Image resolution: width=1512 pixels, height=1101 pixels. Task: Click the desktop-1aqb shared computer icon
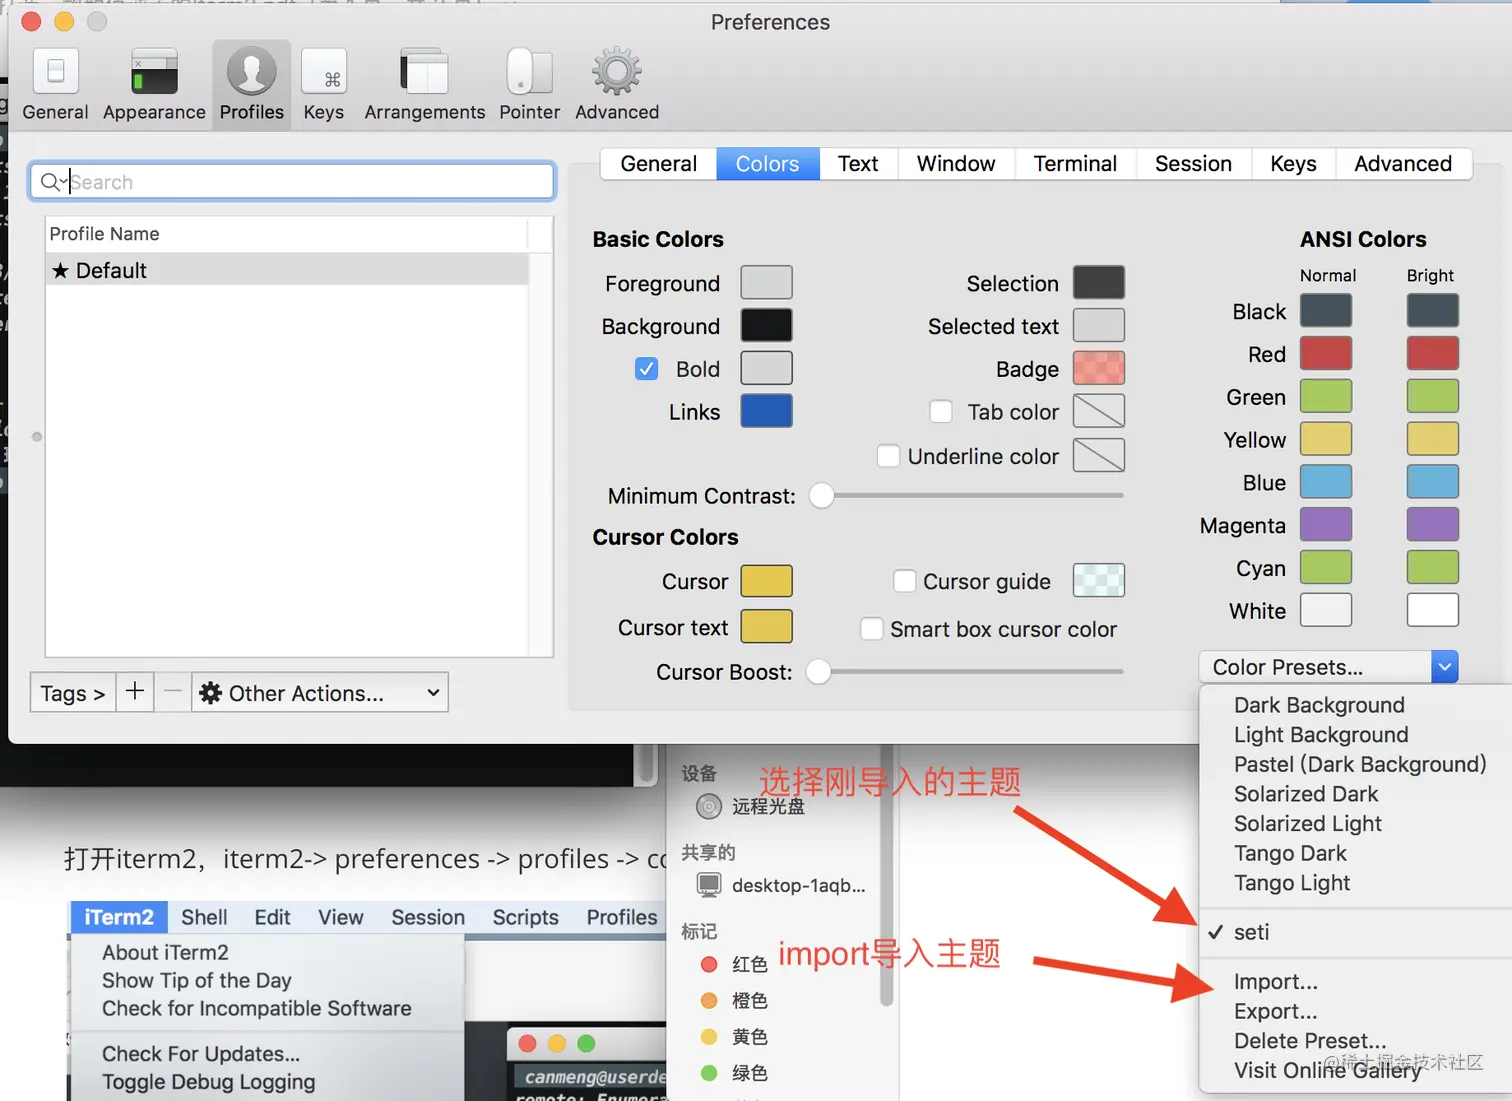(x=709, y=885)
